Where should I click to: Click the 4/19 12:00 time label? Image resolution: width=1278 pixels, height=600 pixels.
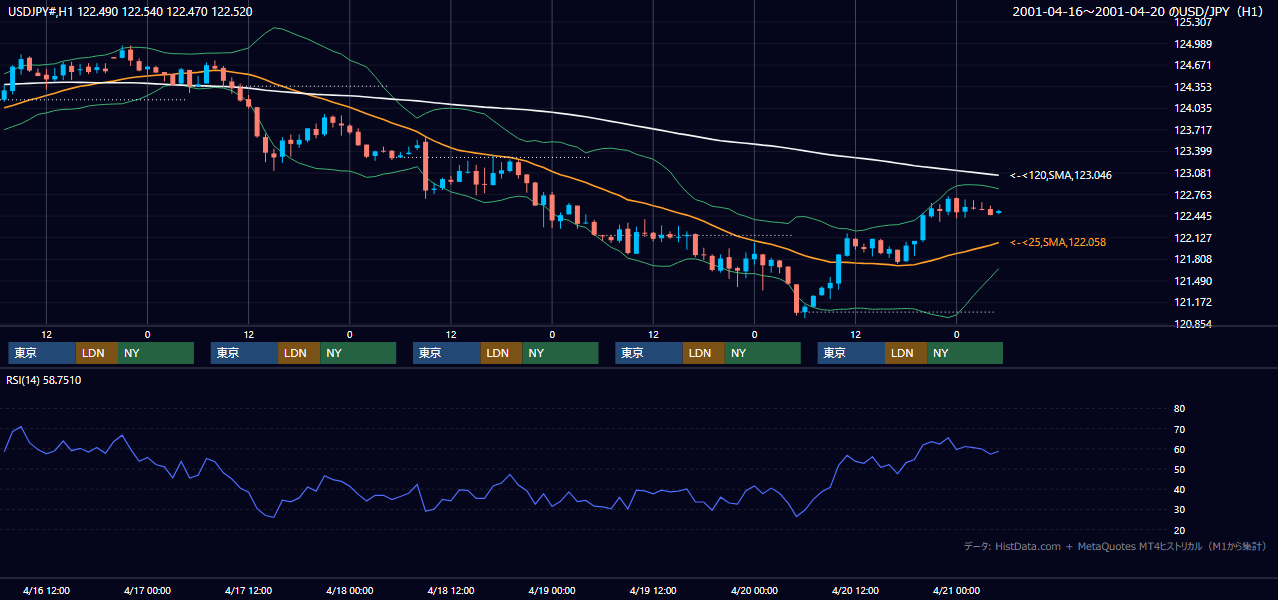pos(653,590)
